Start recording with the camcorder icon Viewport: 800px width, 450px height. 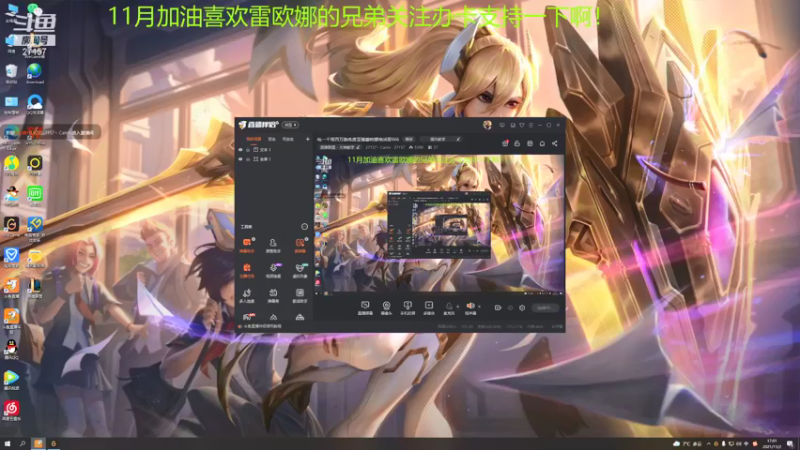point(498,308)
